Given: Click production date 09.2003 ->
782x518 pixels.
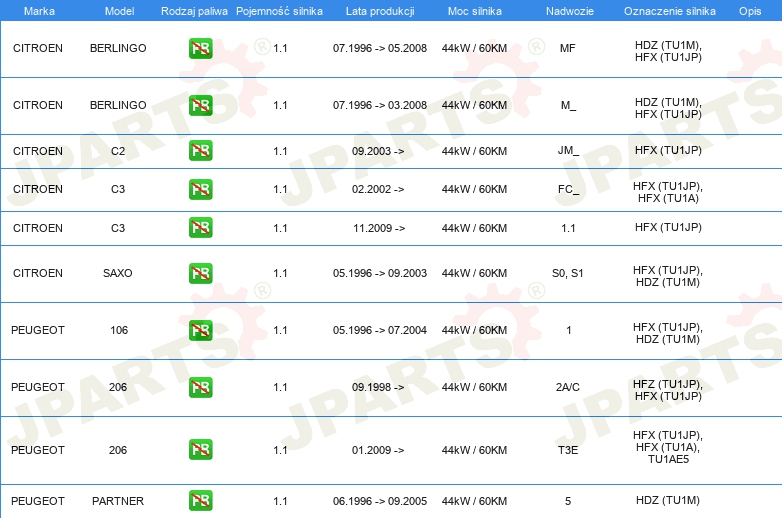Looking at the screenshot, I should (378, 151).
